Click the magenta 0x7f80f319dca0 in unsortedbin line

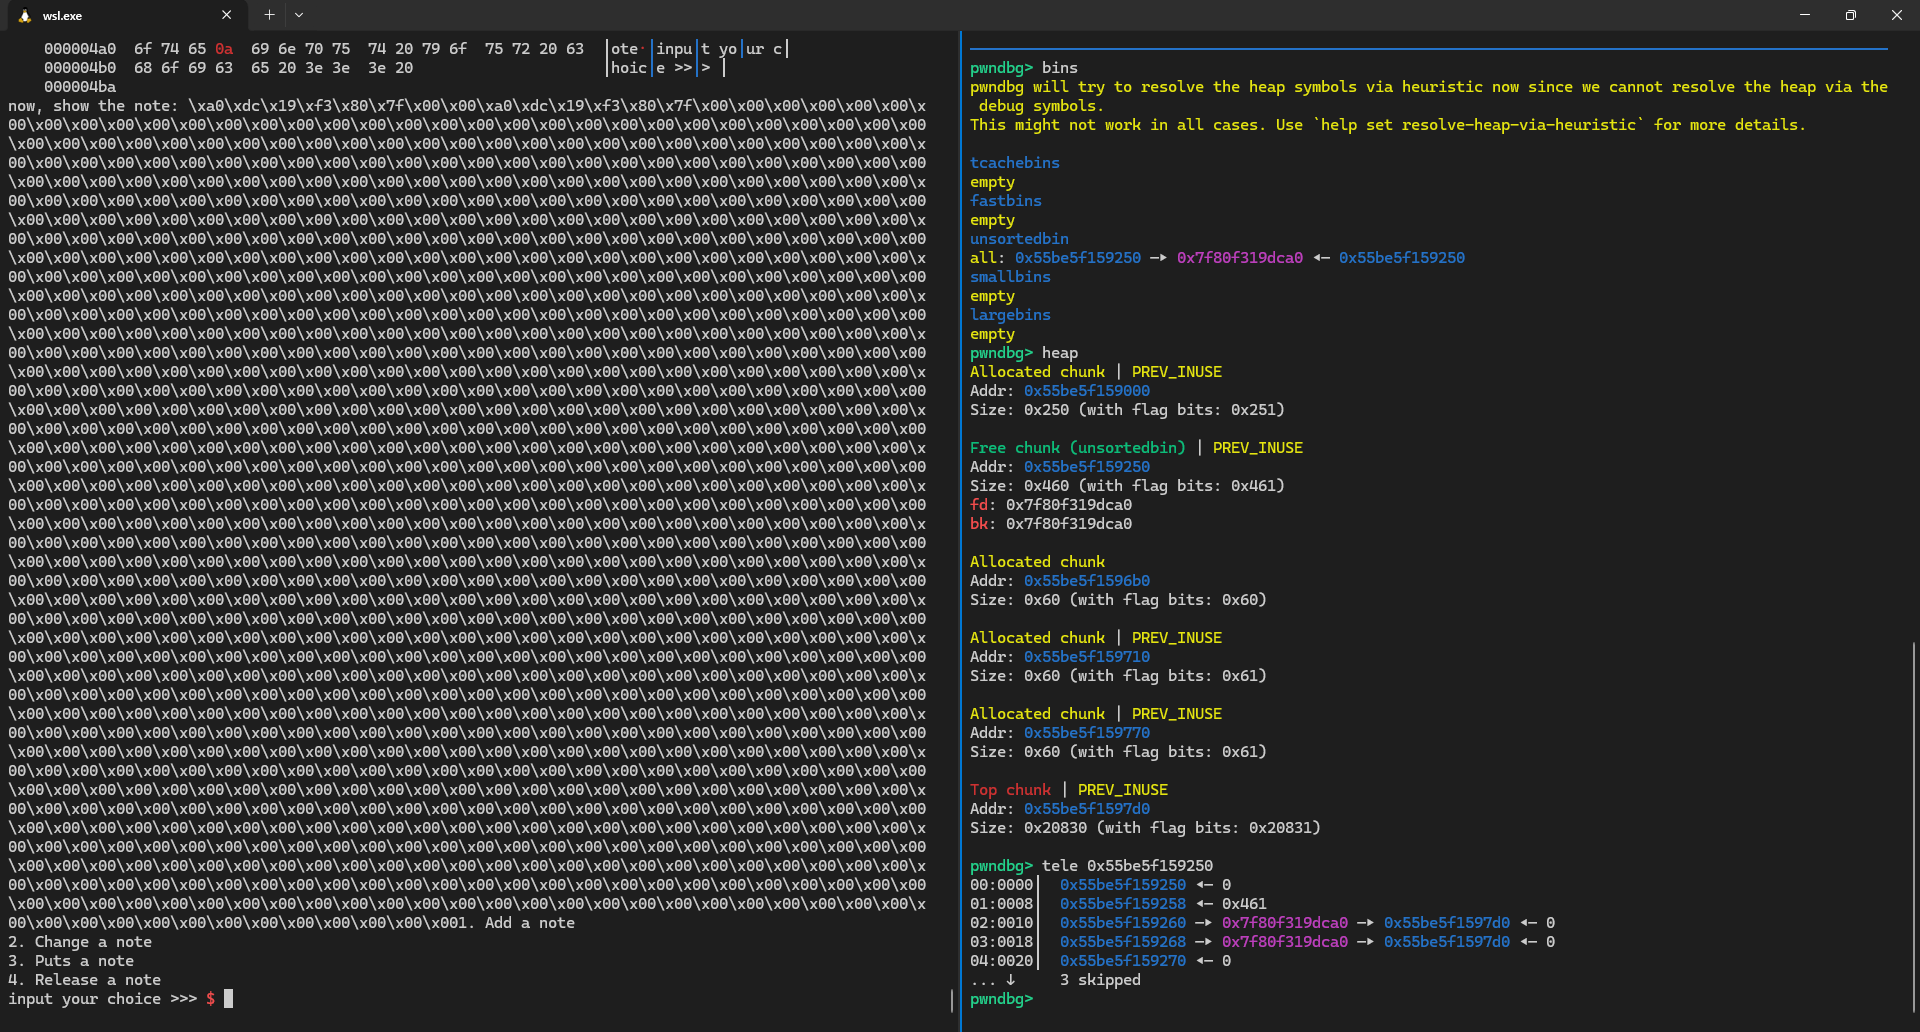pyautogui.click(x=1240, y=258)
